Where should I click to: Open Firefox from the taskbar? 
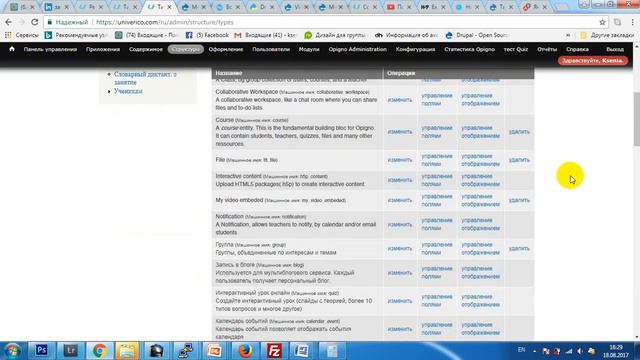pos(245,351)
